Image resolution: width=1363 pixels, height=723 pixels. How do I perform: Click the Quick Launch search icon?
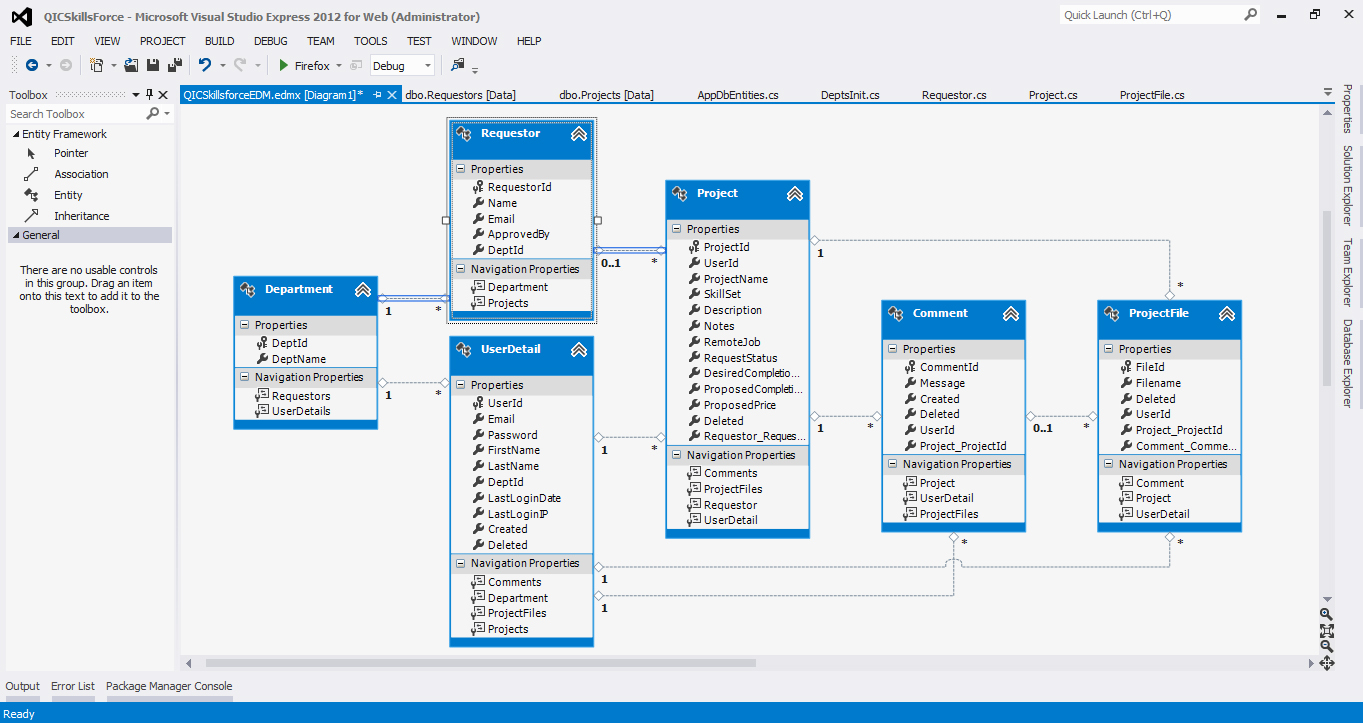[1250, 15]
